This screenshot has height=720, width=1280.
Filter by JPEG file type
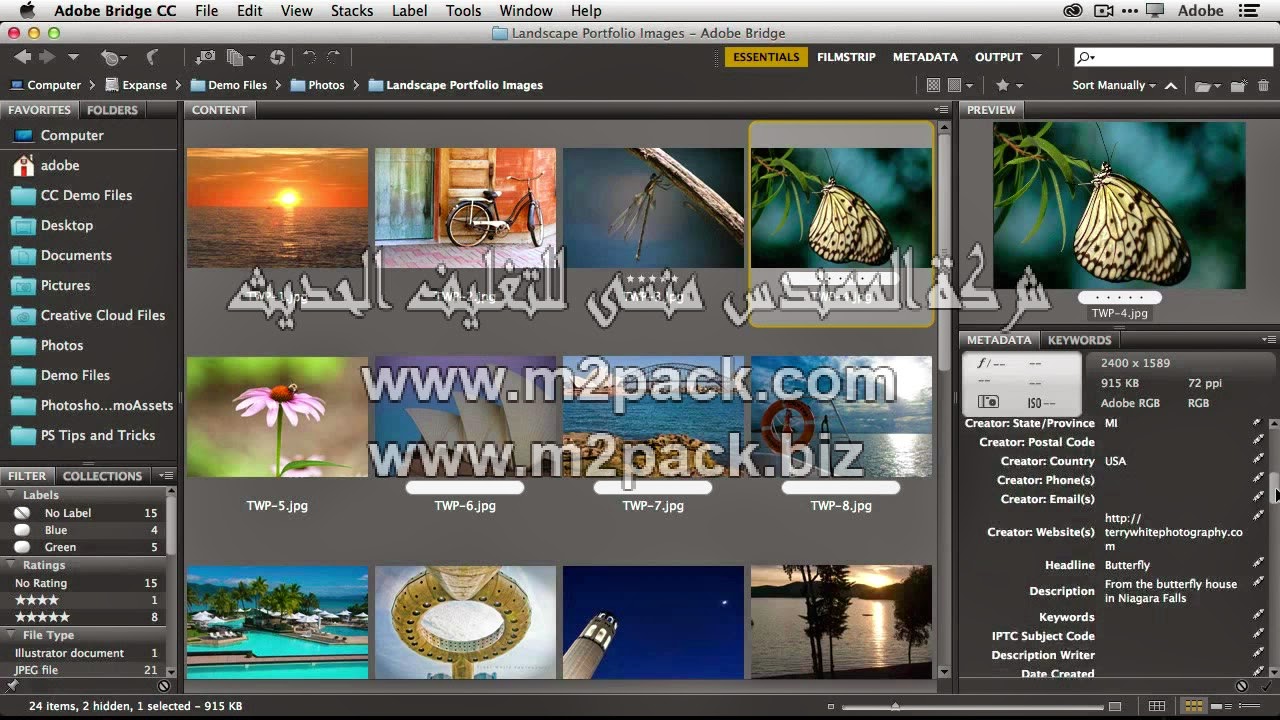point(85,670)
